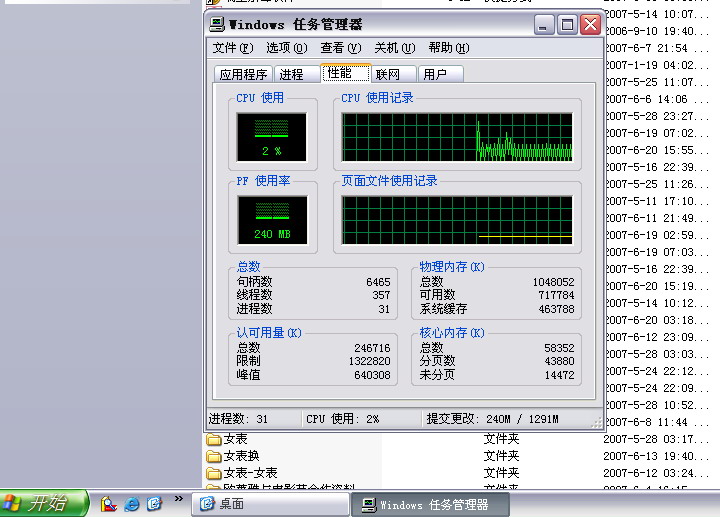Select the 女表换 folder icon

click(x=214, y=456)
